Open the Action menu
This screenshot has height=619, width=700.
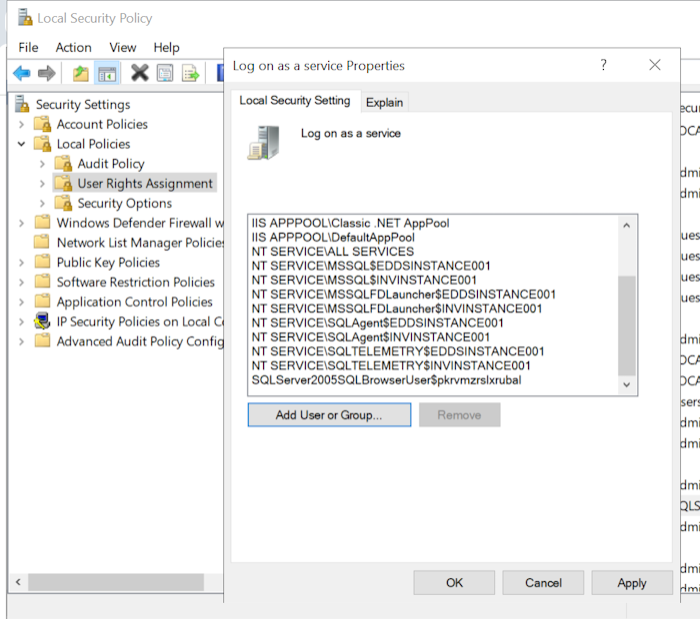click(73, 47)
